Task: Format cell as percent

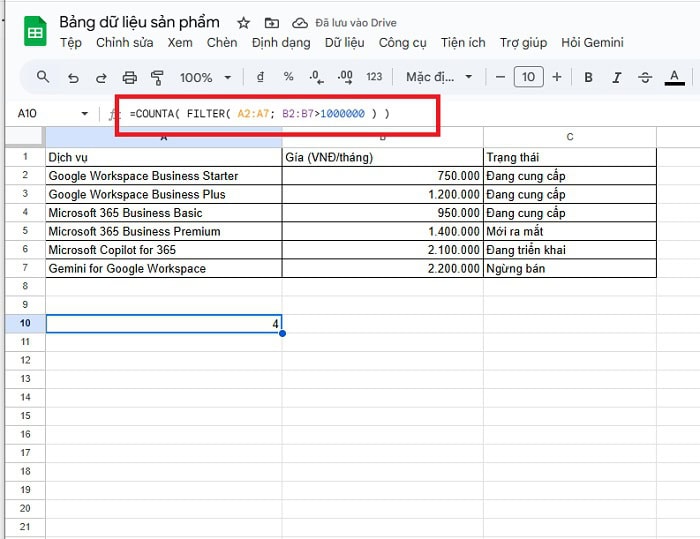Action: 288,77
